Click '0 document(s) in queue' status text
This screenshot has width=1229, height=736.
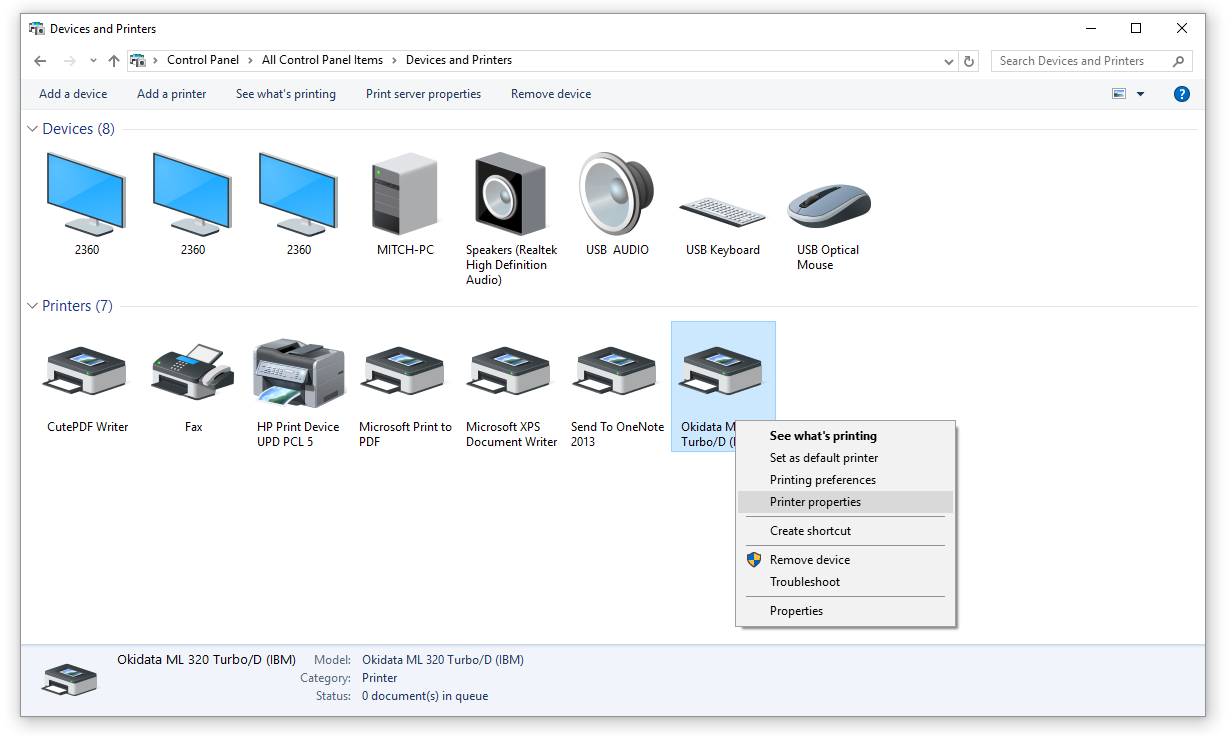[x=425, y=696]
